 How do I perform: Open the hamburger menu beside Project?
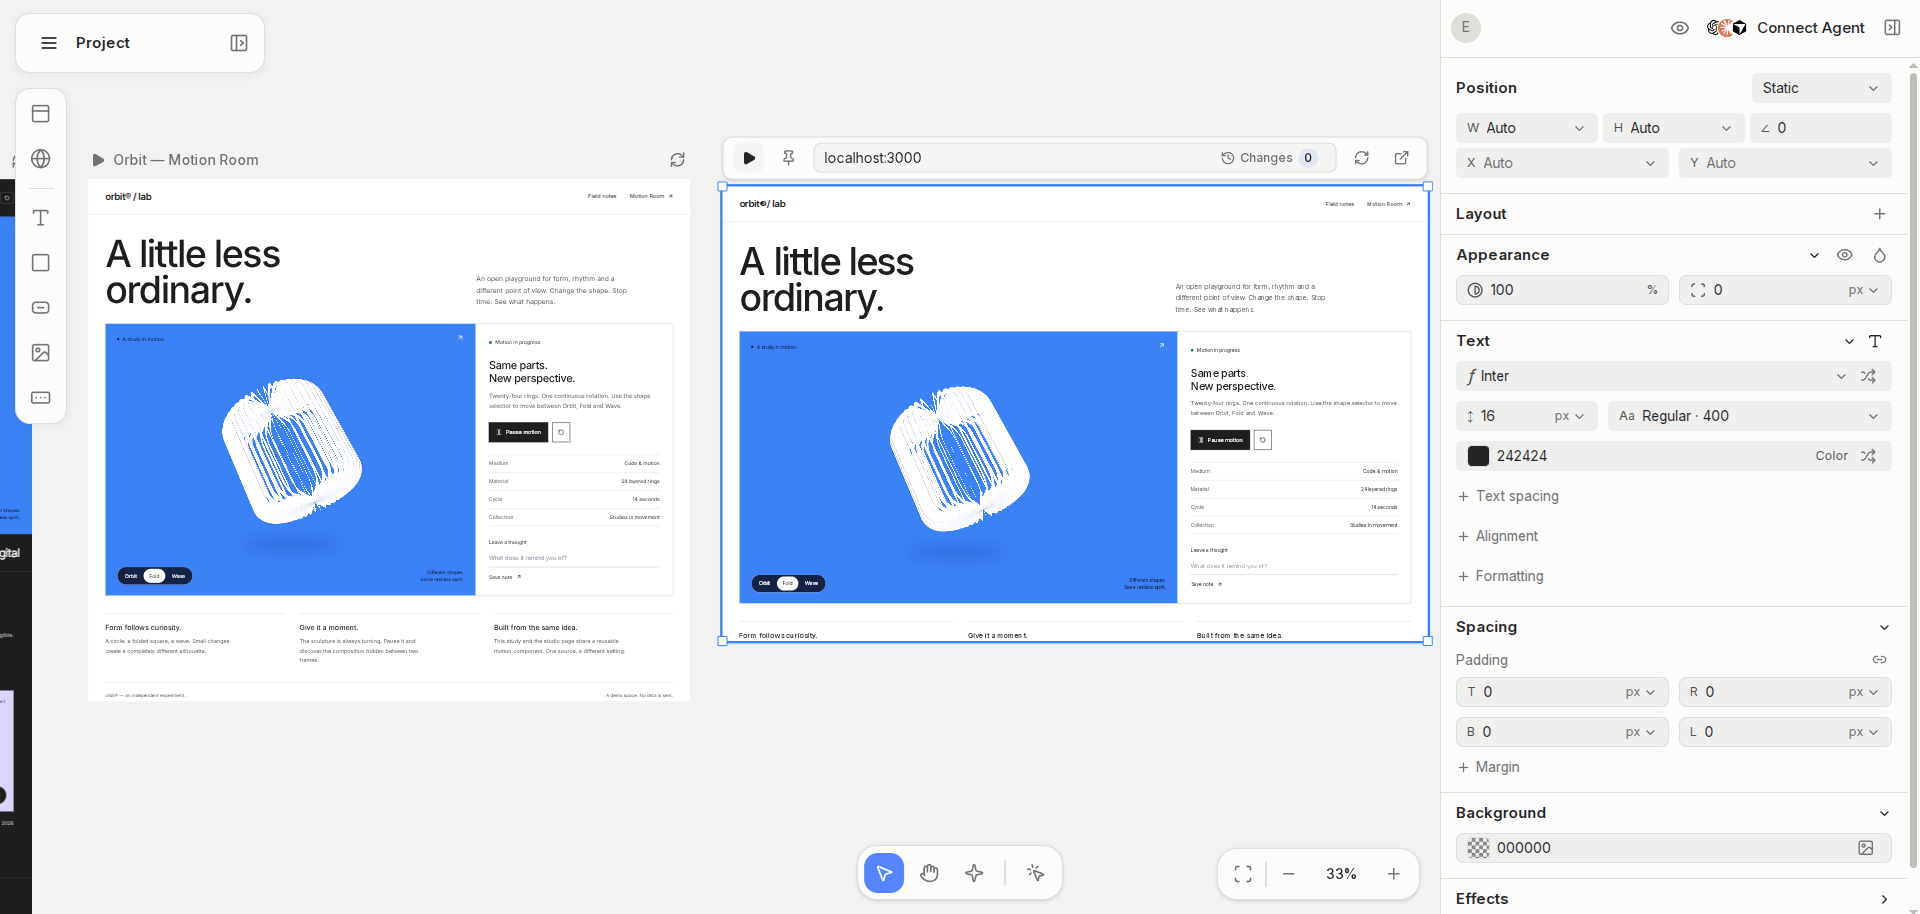(x=48, y=43)
